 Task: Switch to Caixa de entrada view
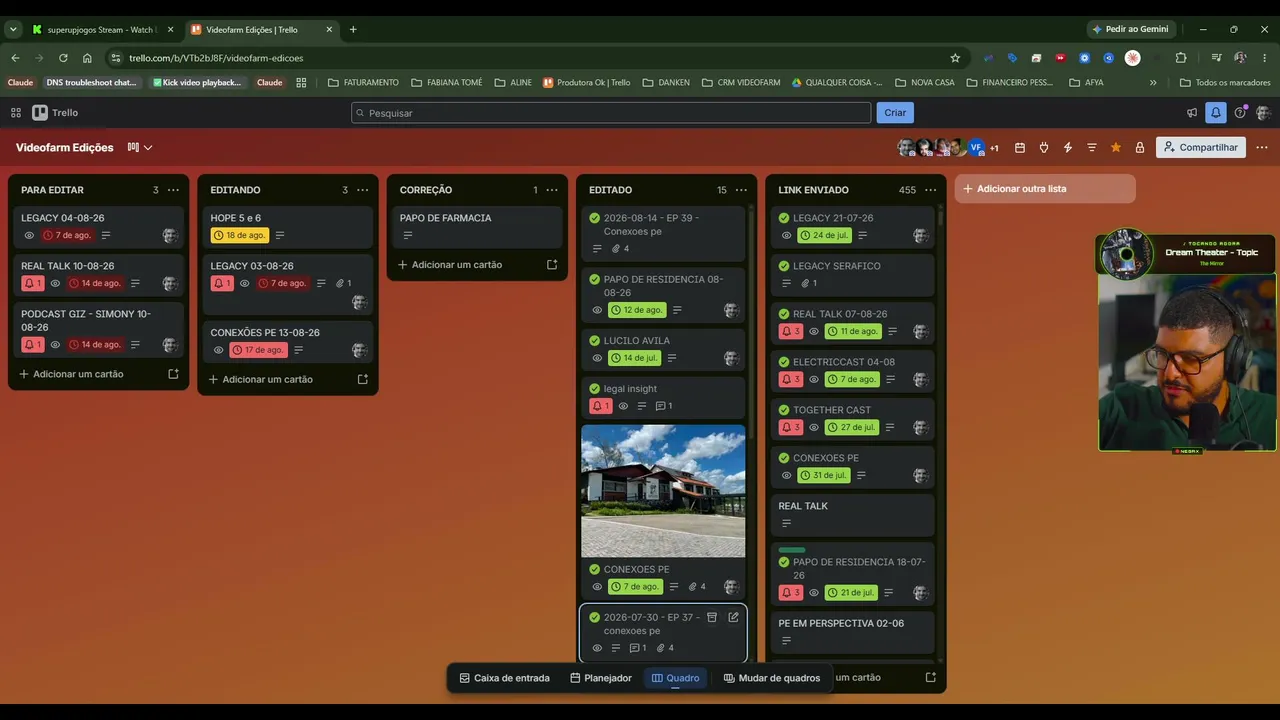[504, 678]
